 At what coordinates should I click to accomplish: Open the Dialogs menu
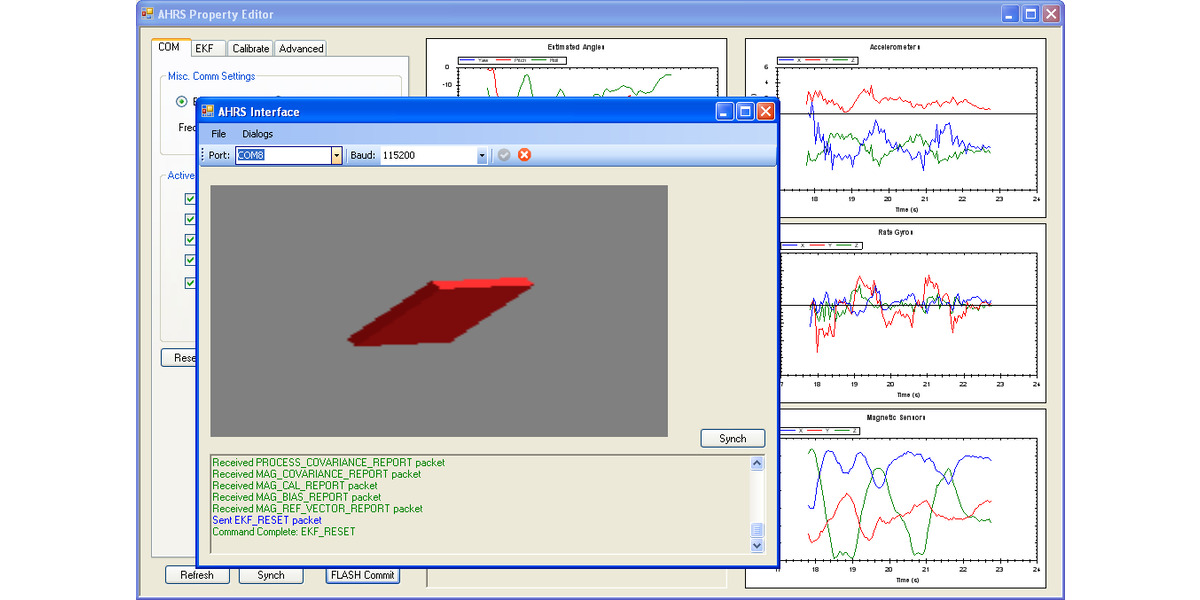click(257, 133)
